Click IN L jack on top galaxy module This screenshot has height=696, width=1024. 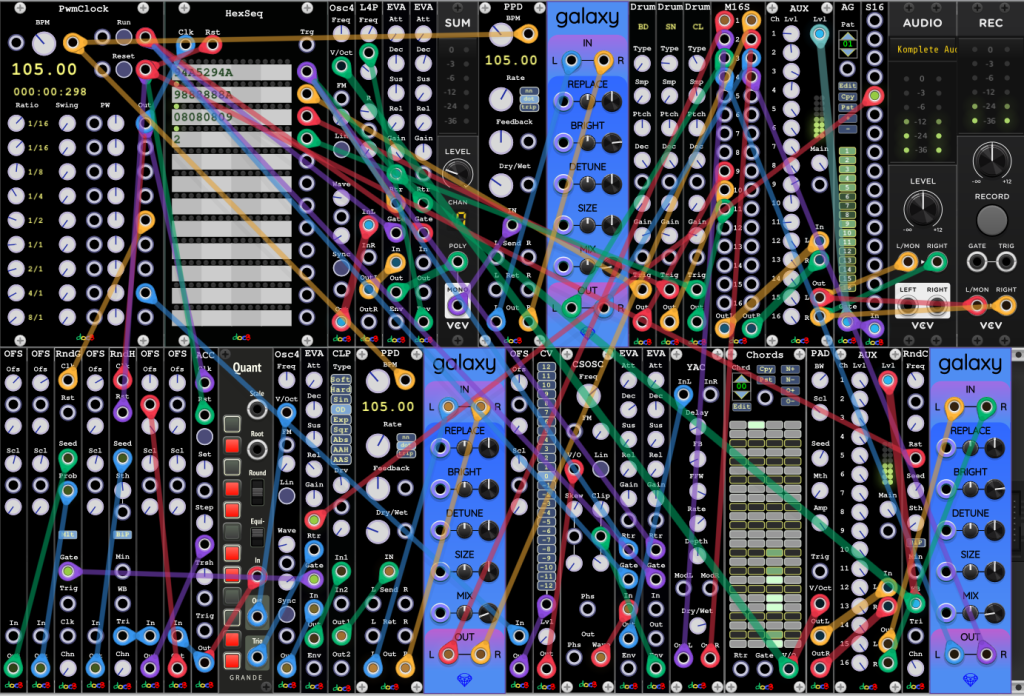[x=571, y=62]
